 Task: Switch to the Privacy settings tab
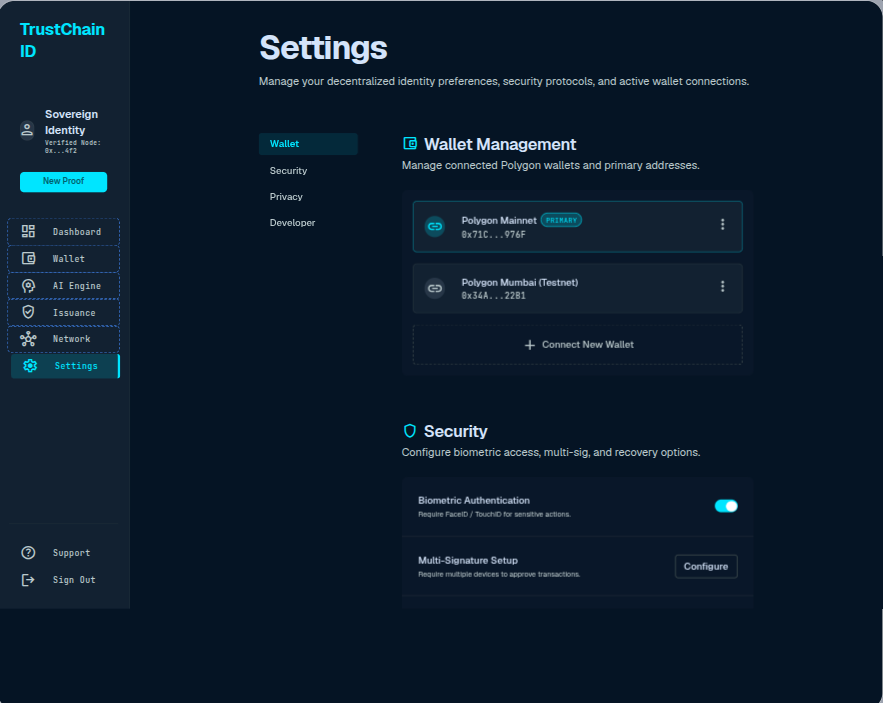coord(308,197)
